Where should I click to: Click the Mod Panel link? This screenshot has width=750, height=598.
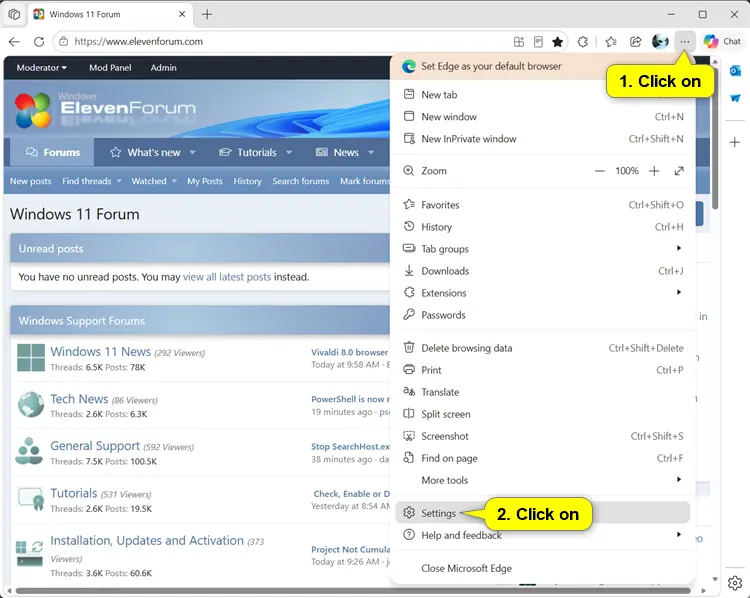(x=110, y=68)
